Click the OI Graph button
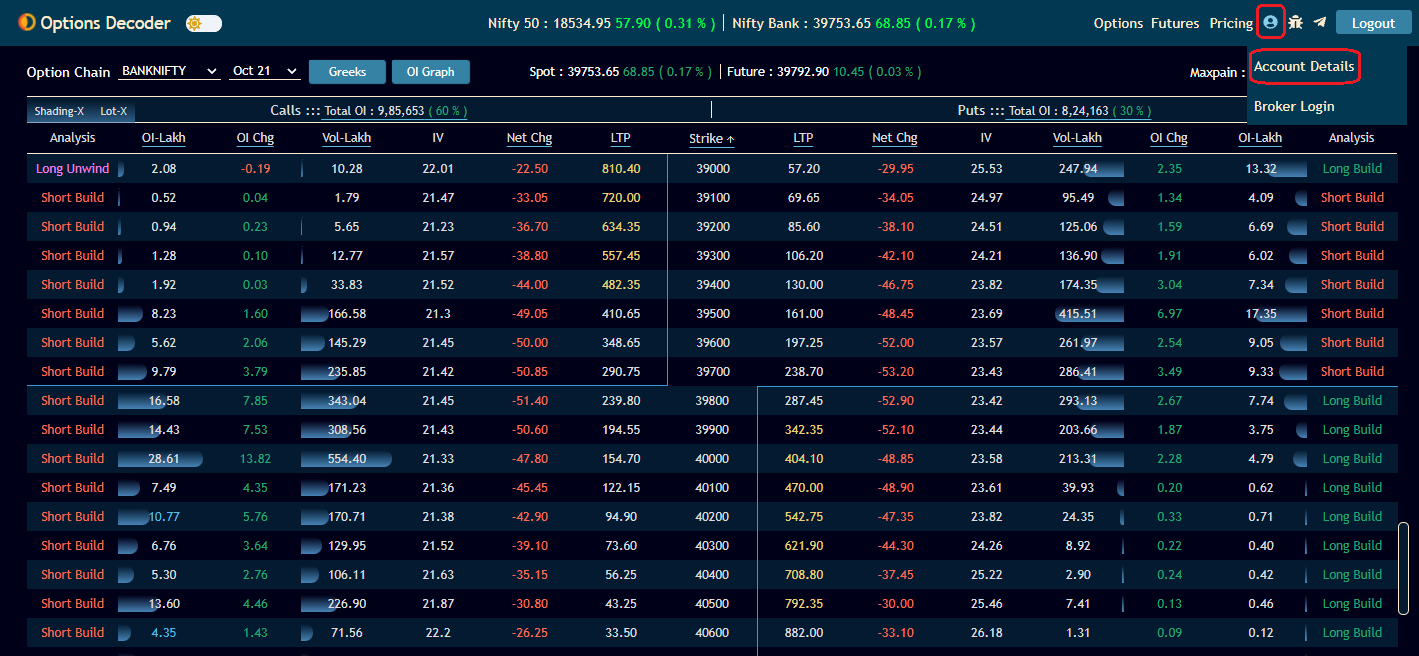 431,72
